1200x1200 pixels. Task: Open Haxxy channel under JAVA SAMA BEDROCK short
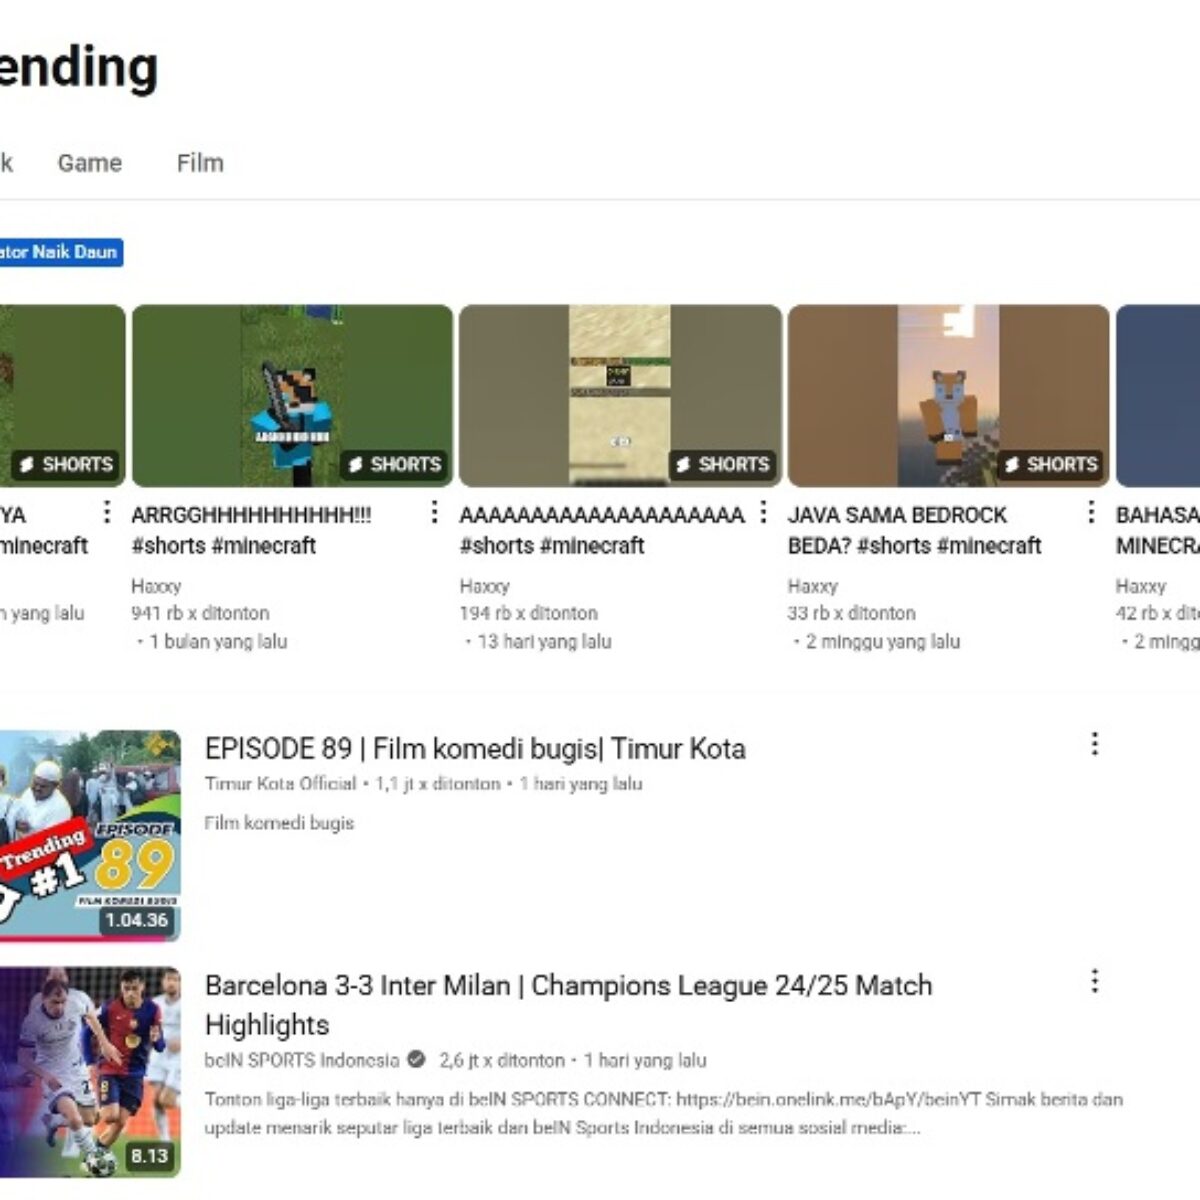tap(812, 586)
